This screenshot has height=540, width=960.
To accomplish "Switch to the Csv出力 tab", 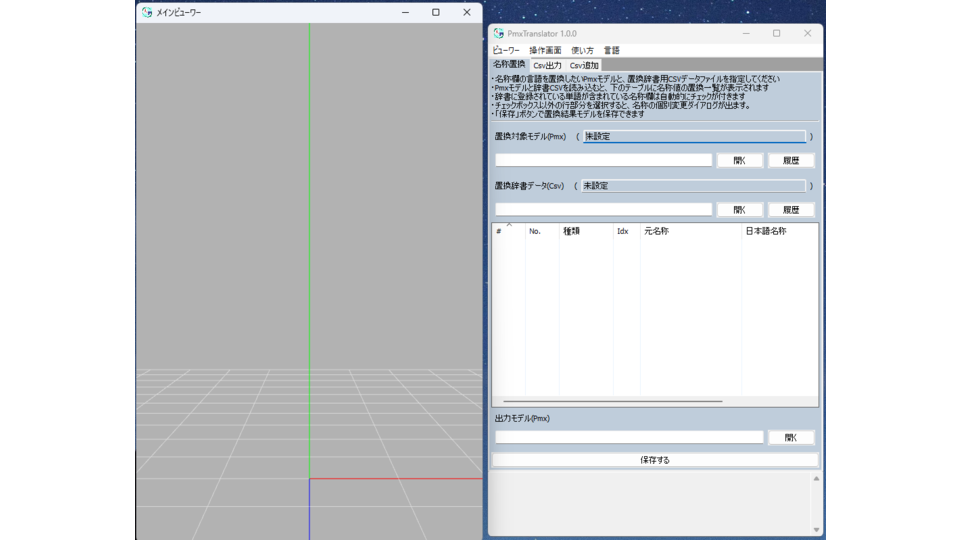I will (x=547, y=66).
